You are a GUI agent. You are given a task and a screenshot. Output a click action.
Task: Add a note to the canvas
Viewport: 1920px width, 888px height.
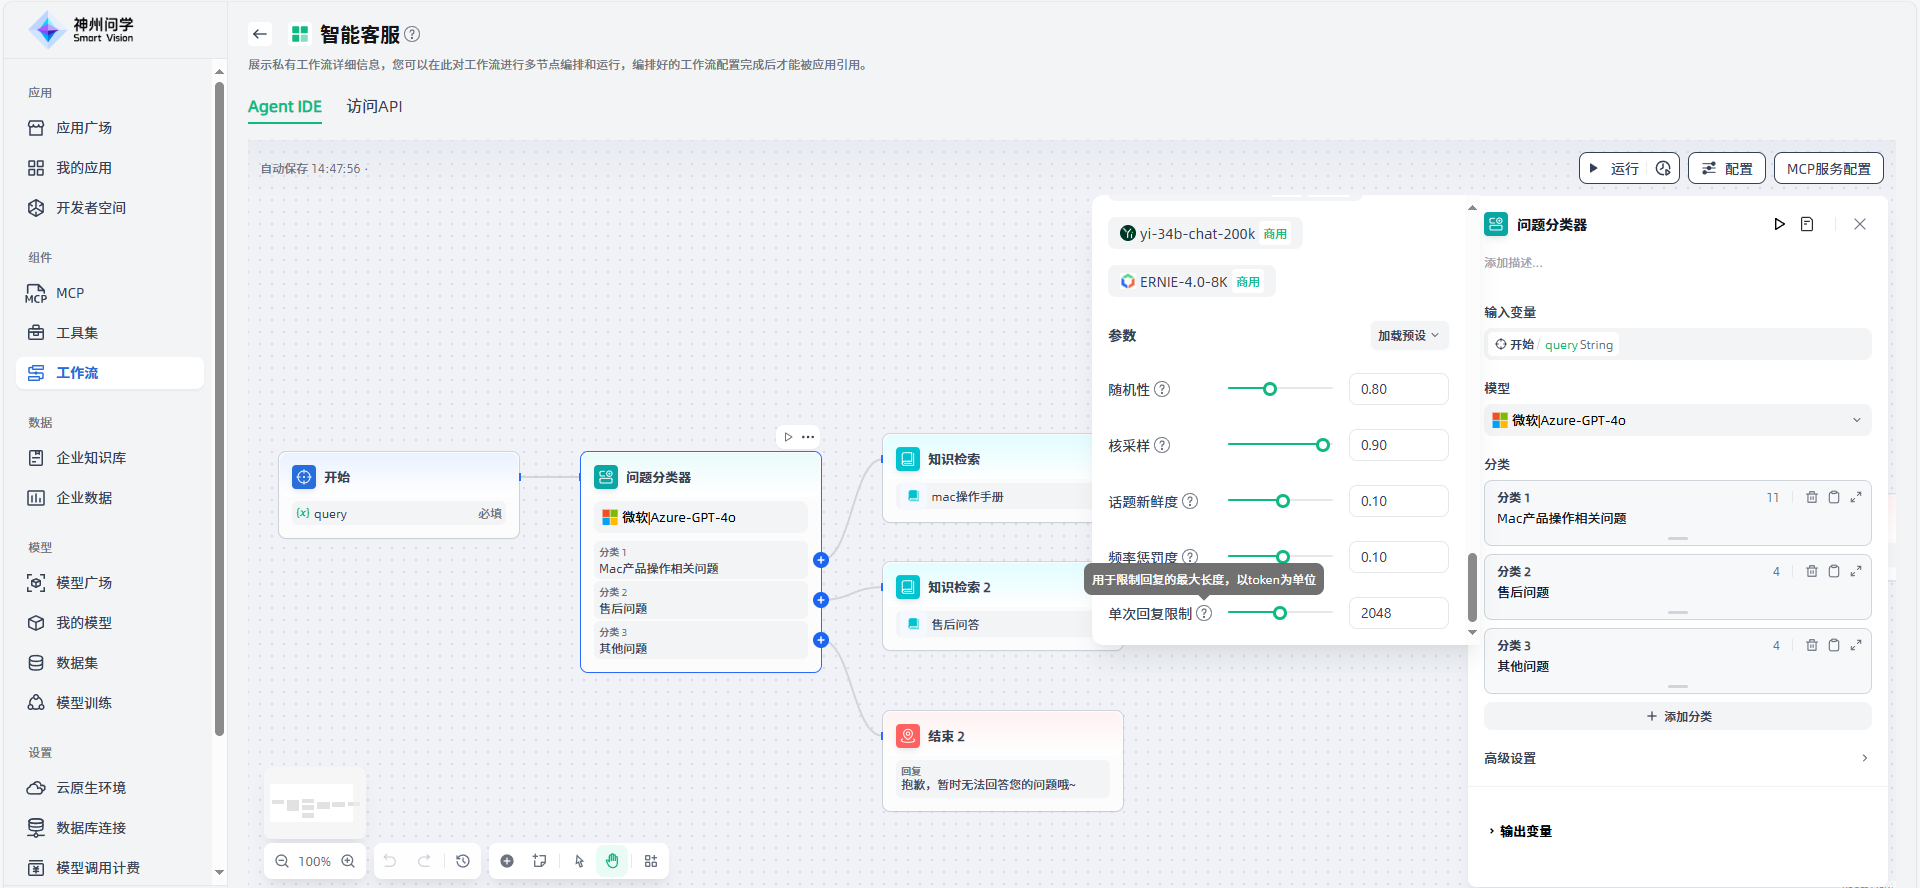[540, 861]
